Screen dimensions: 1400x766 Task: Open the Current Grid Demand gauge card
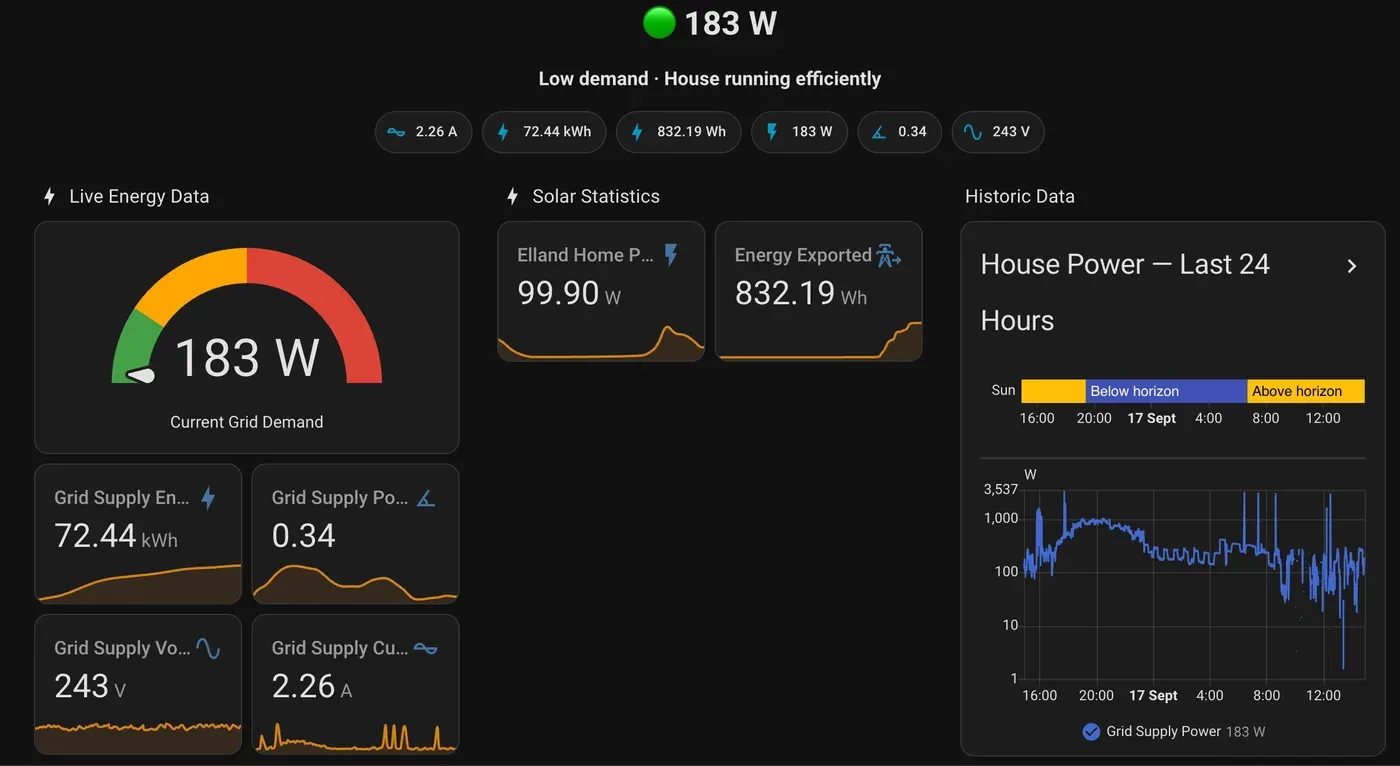pyautogui.click(x=247, y=338)
